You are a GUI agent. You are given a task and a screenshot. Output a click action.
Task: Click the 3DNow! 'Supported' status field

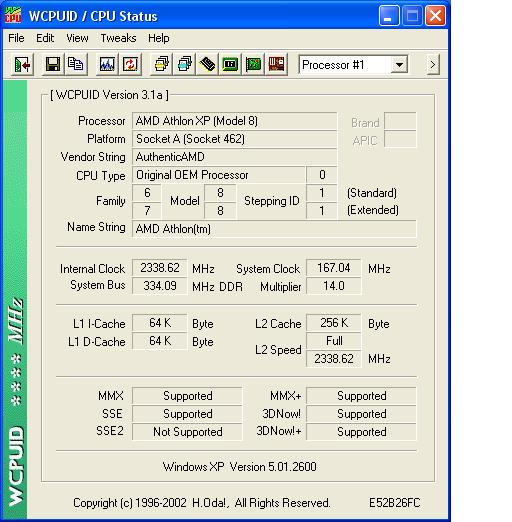point(361,414)
